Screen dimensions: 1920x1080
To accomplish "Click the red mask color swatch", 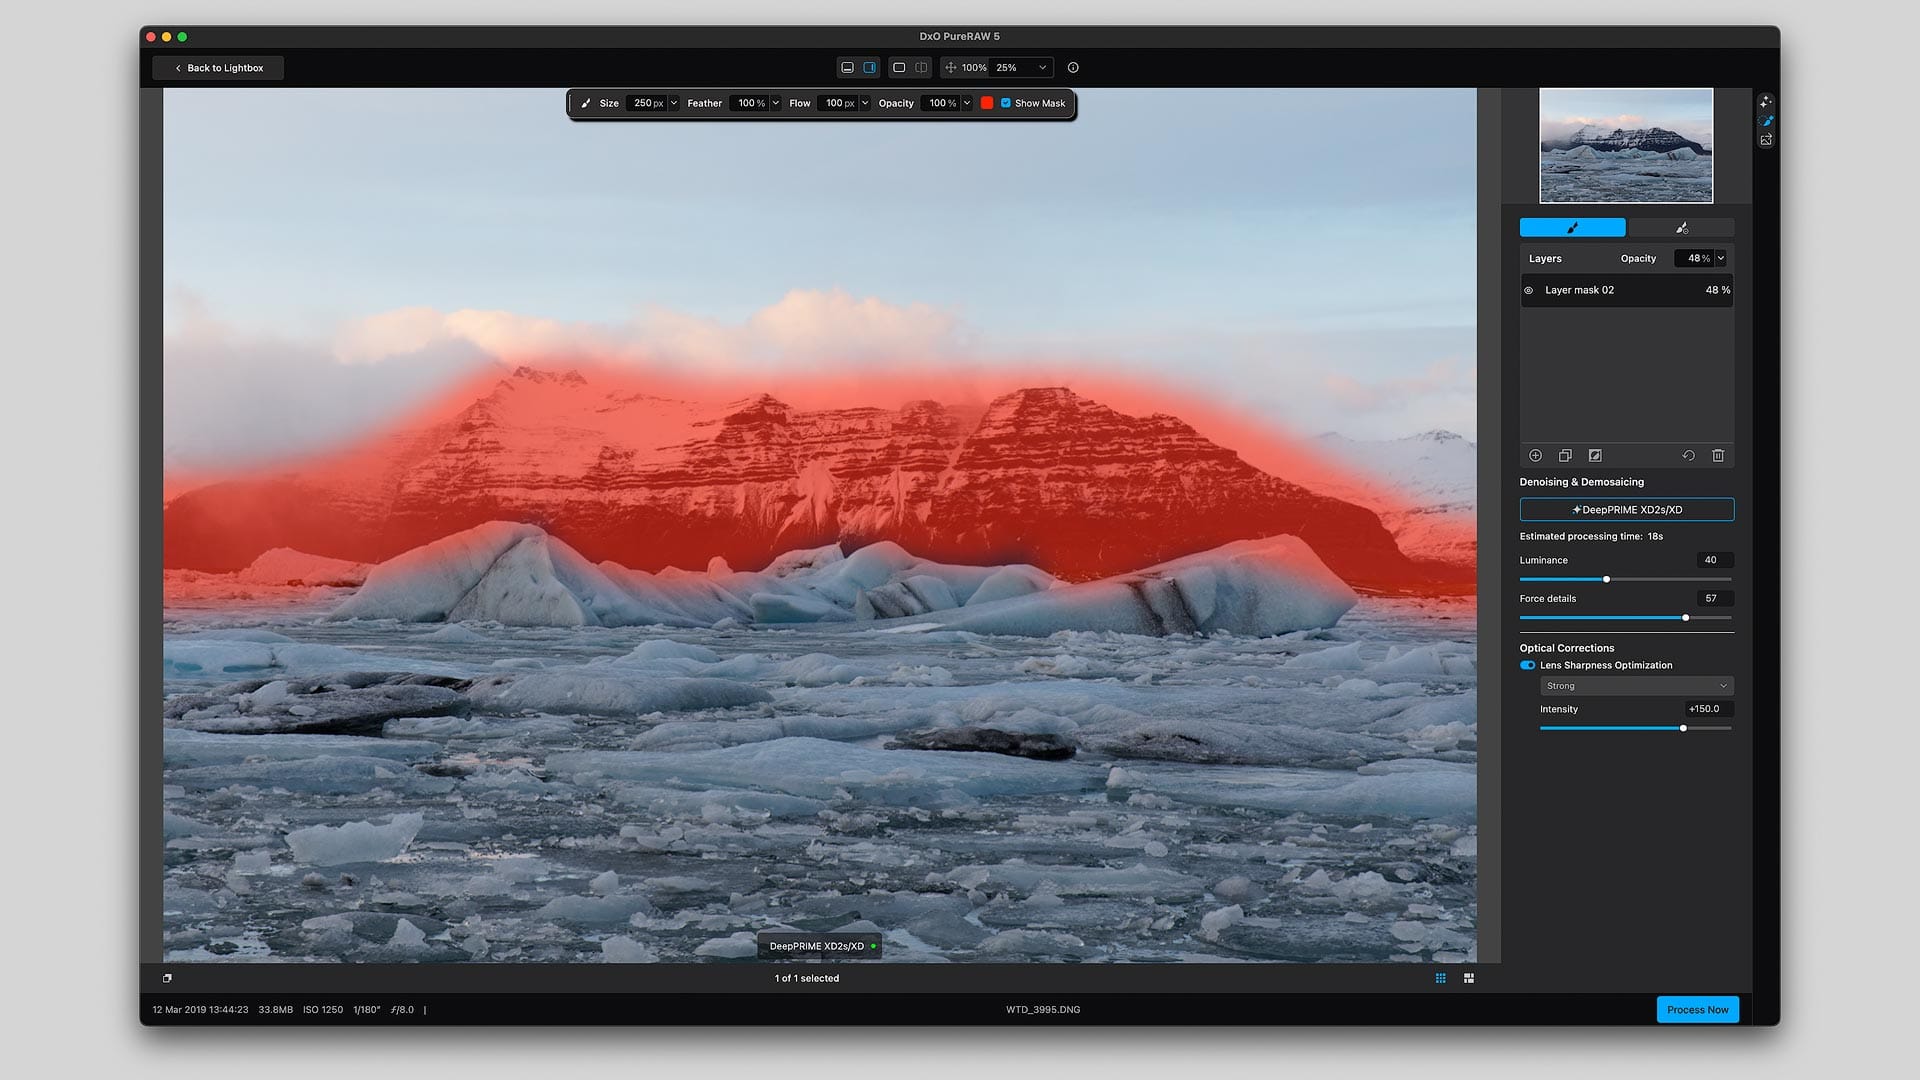I will pyautogui.click(x=987, y=103).
